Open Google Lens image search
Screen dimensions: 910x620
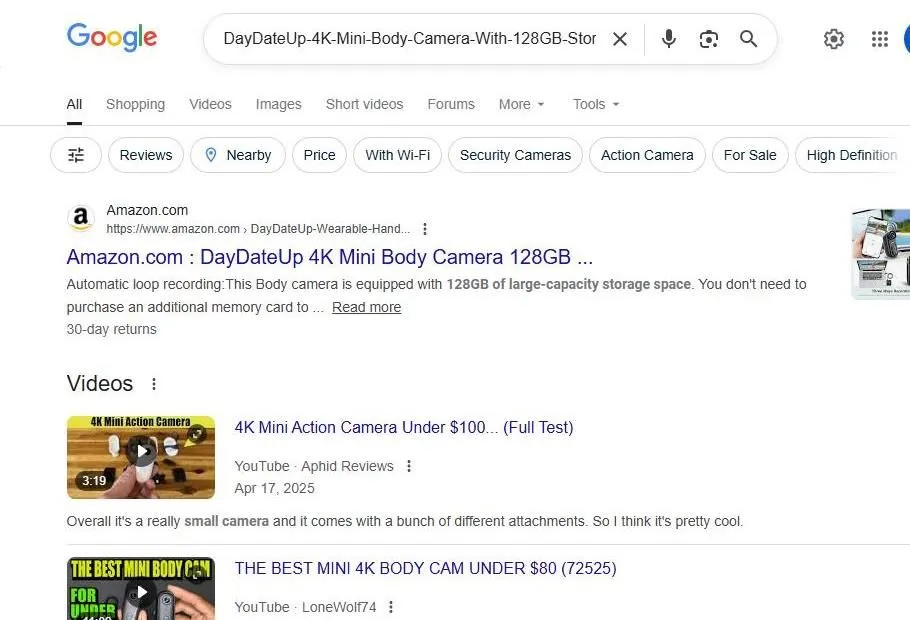(709, 39)
